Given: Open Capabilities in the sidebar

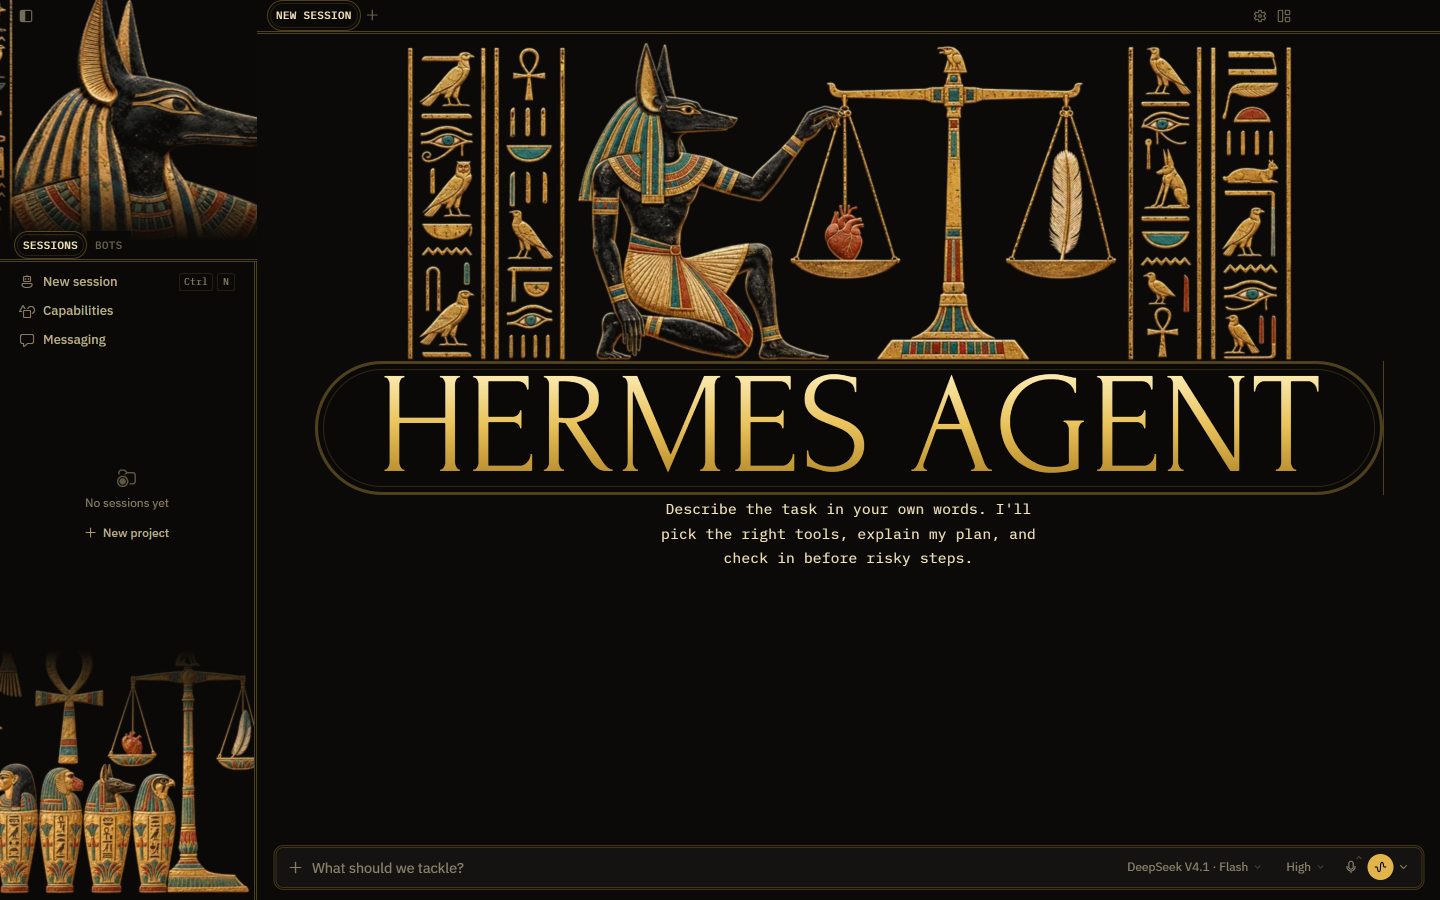Looking at the screenshot, I should (x=127, y=311).
